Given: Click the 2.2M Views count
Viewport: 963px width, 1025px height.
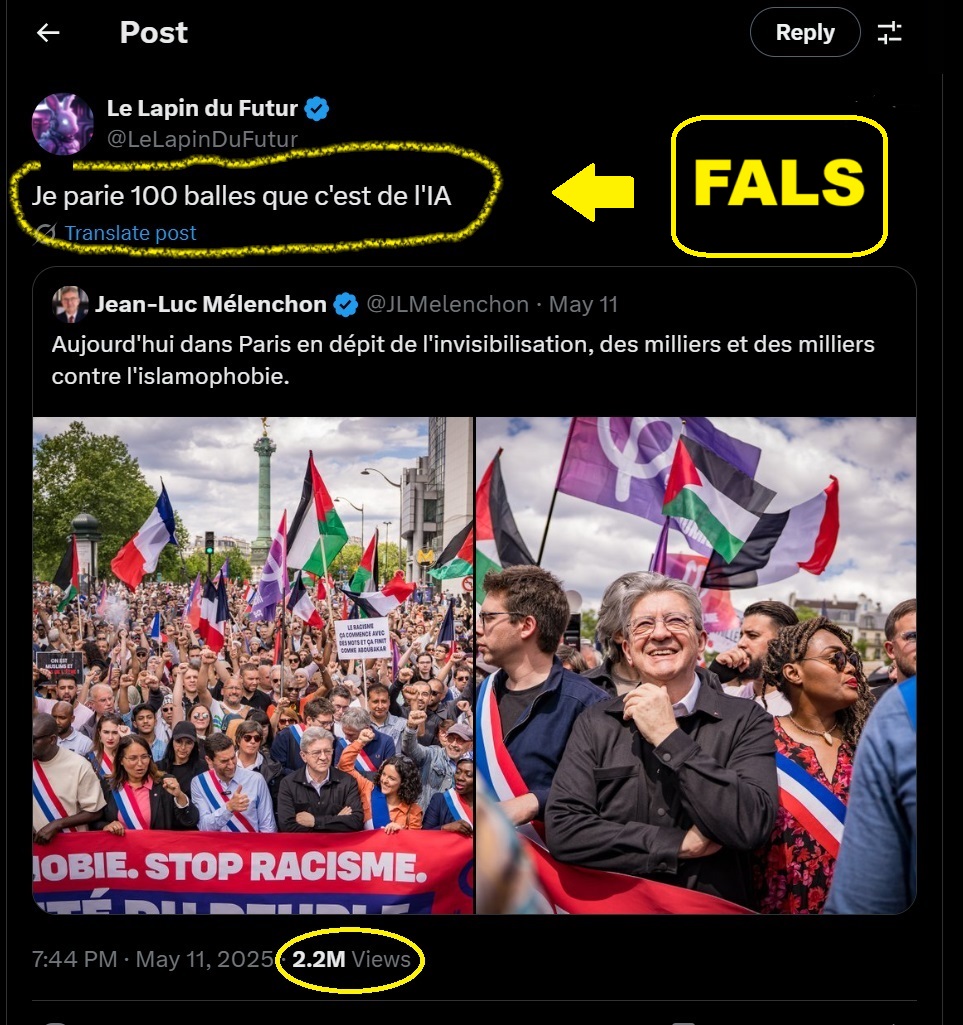Looking at the screenshot, I should tap(351, 959).
